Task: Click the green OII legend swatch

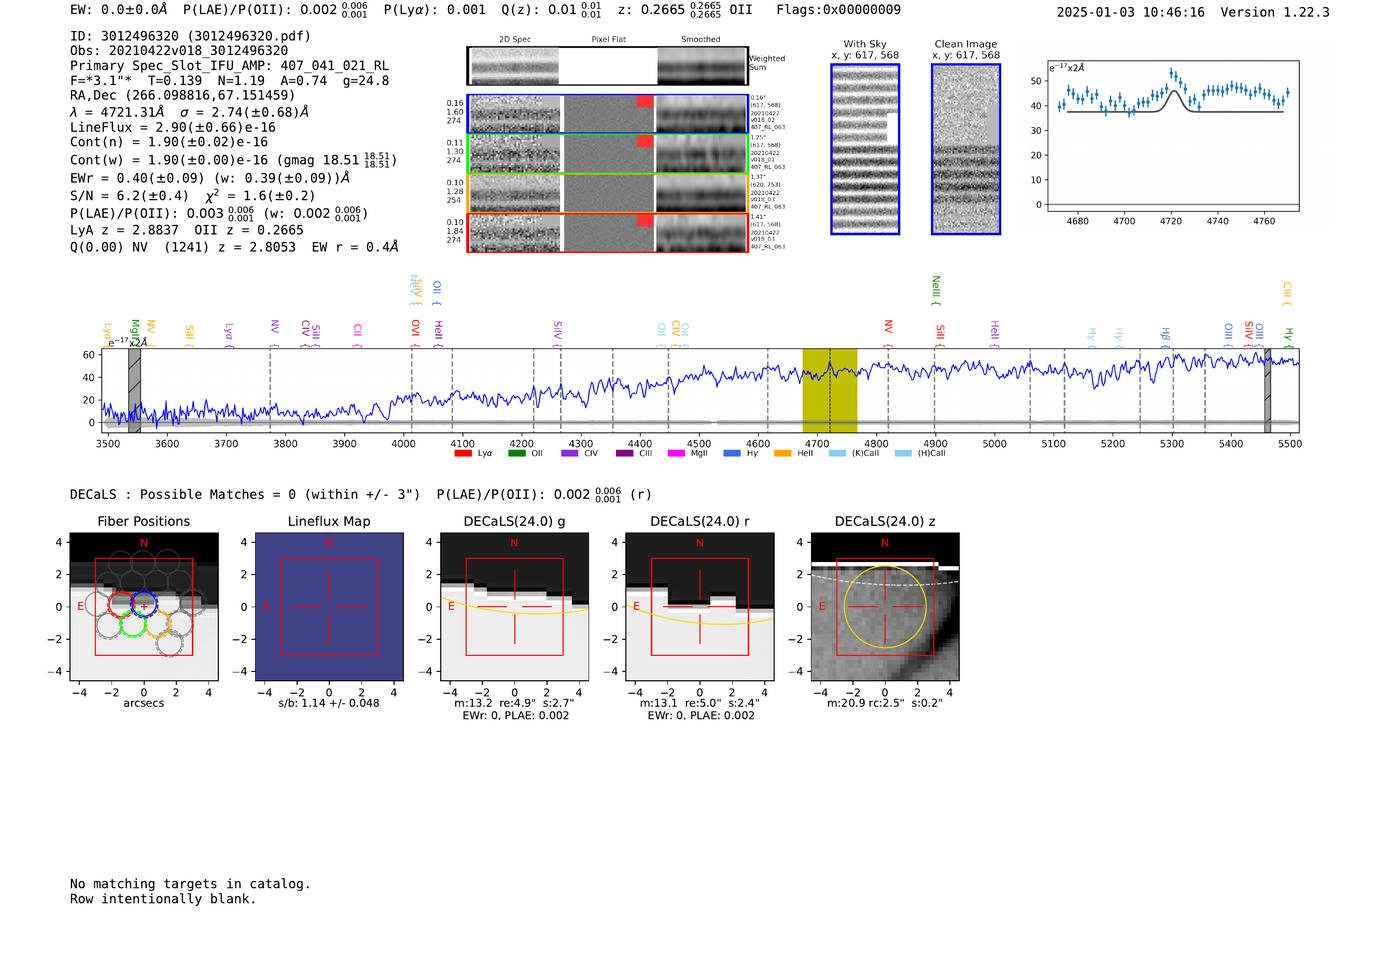Action: [x=517, y=454]
